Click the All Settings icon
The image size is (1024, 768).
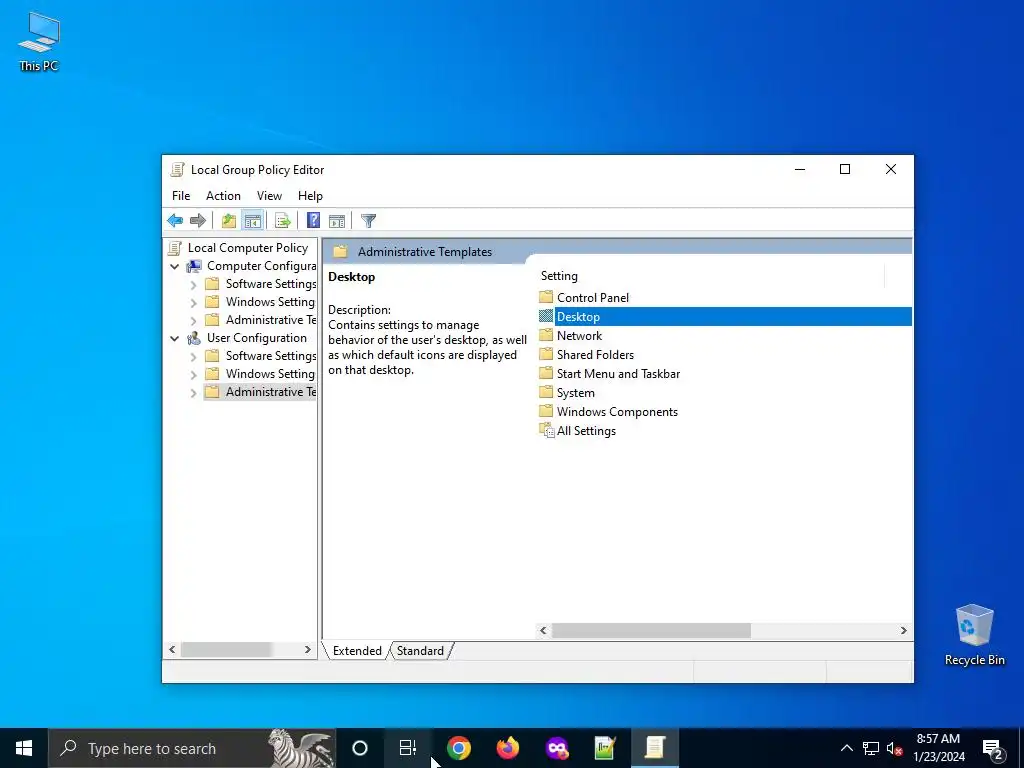546,430
